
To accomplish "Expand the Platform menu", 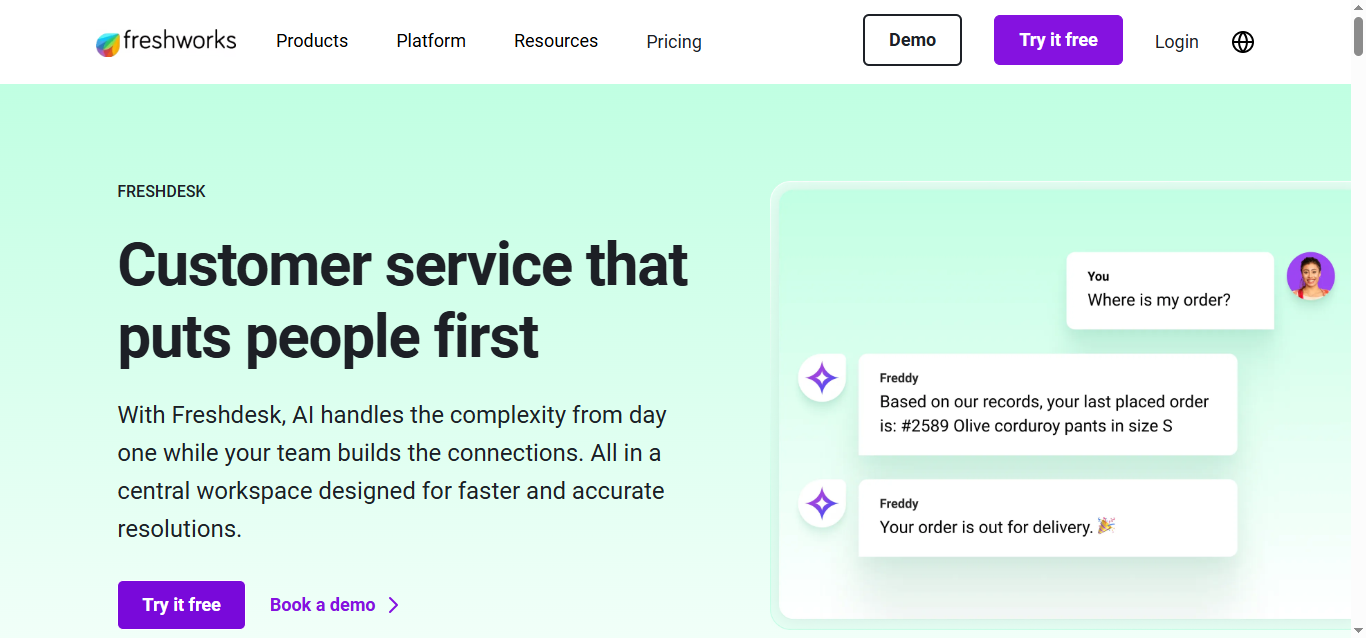I will [431, 41].
